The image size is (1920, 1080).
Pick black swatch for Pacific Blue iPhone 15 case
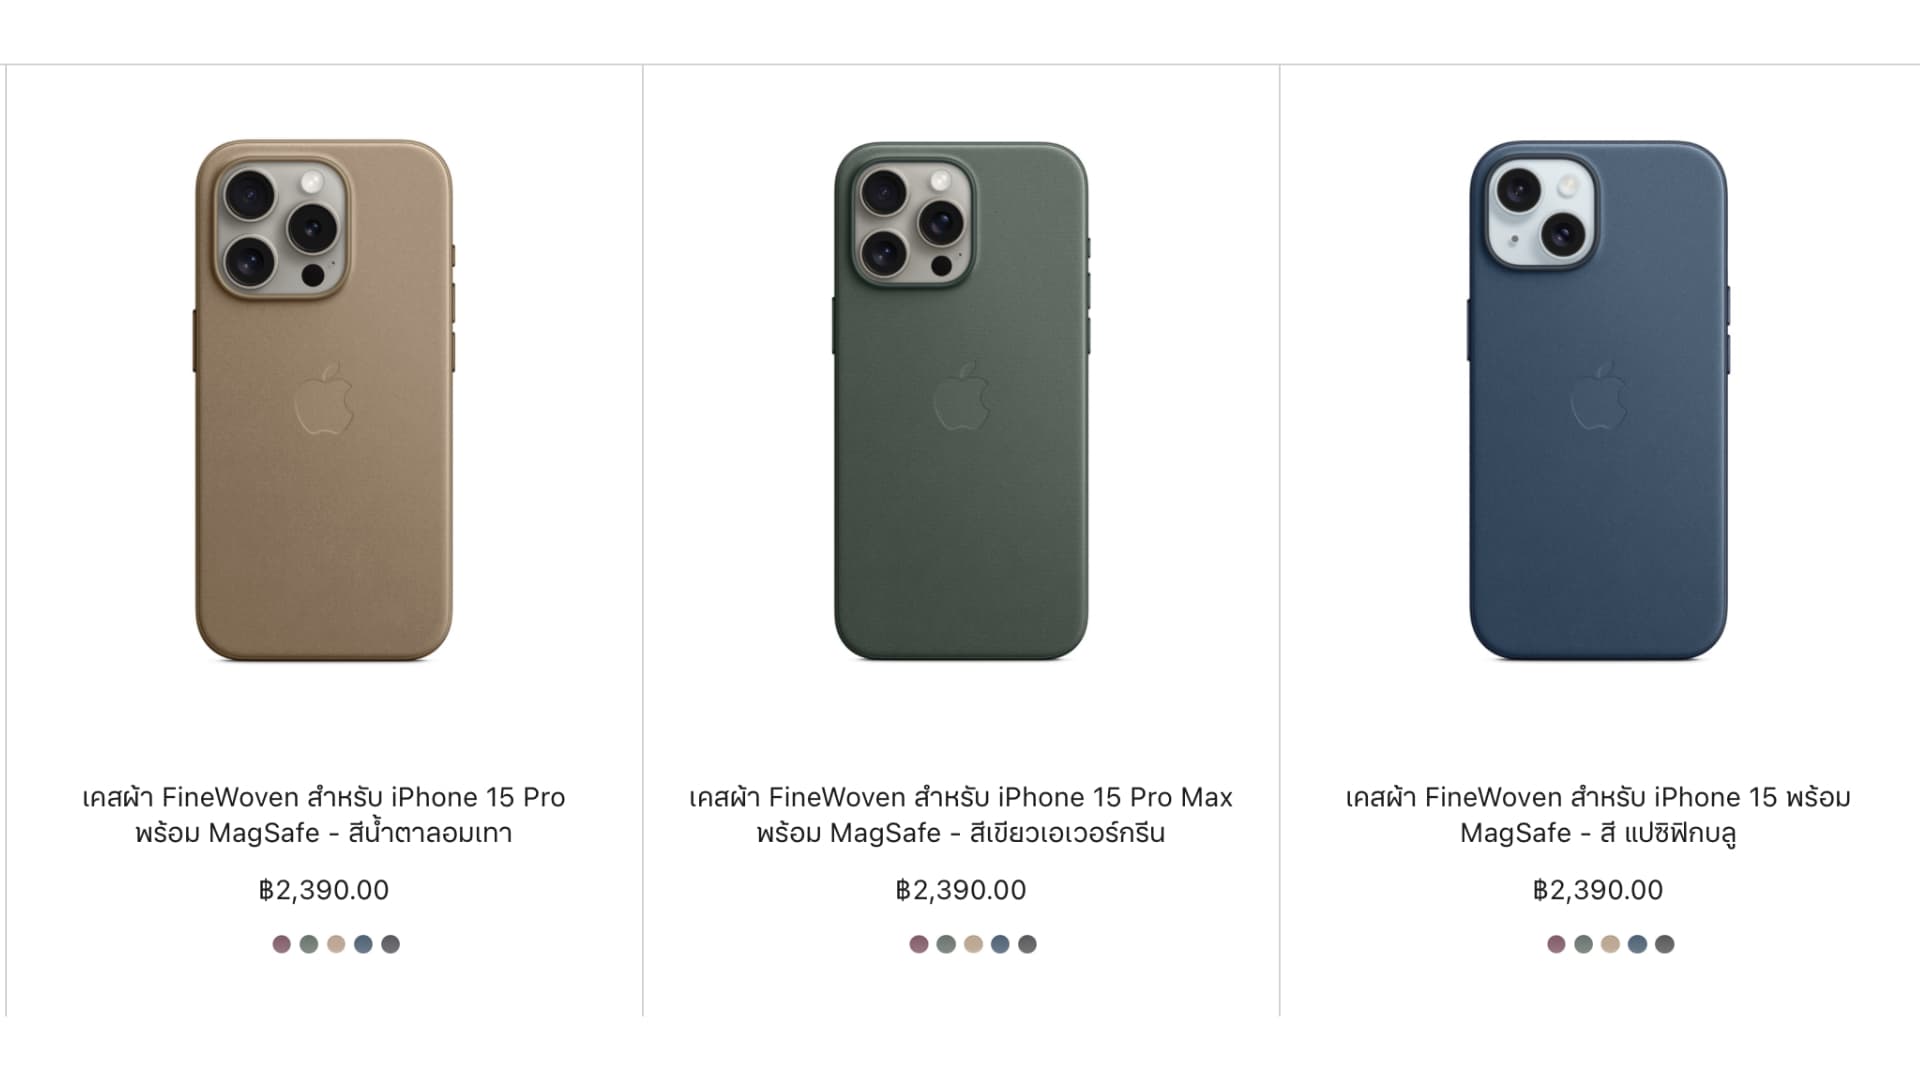(1664, 944)
